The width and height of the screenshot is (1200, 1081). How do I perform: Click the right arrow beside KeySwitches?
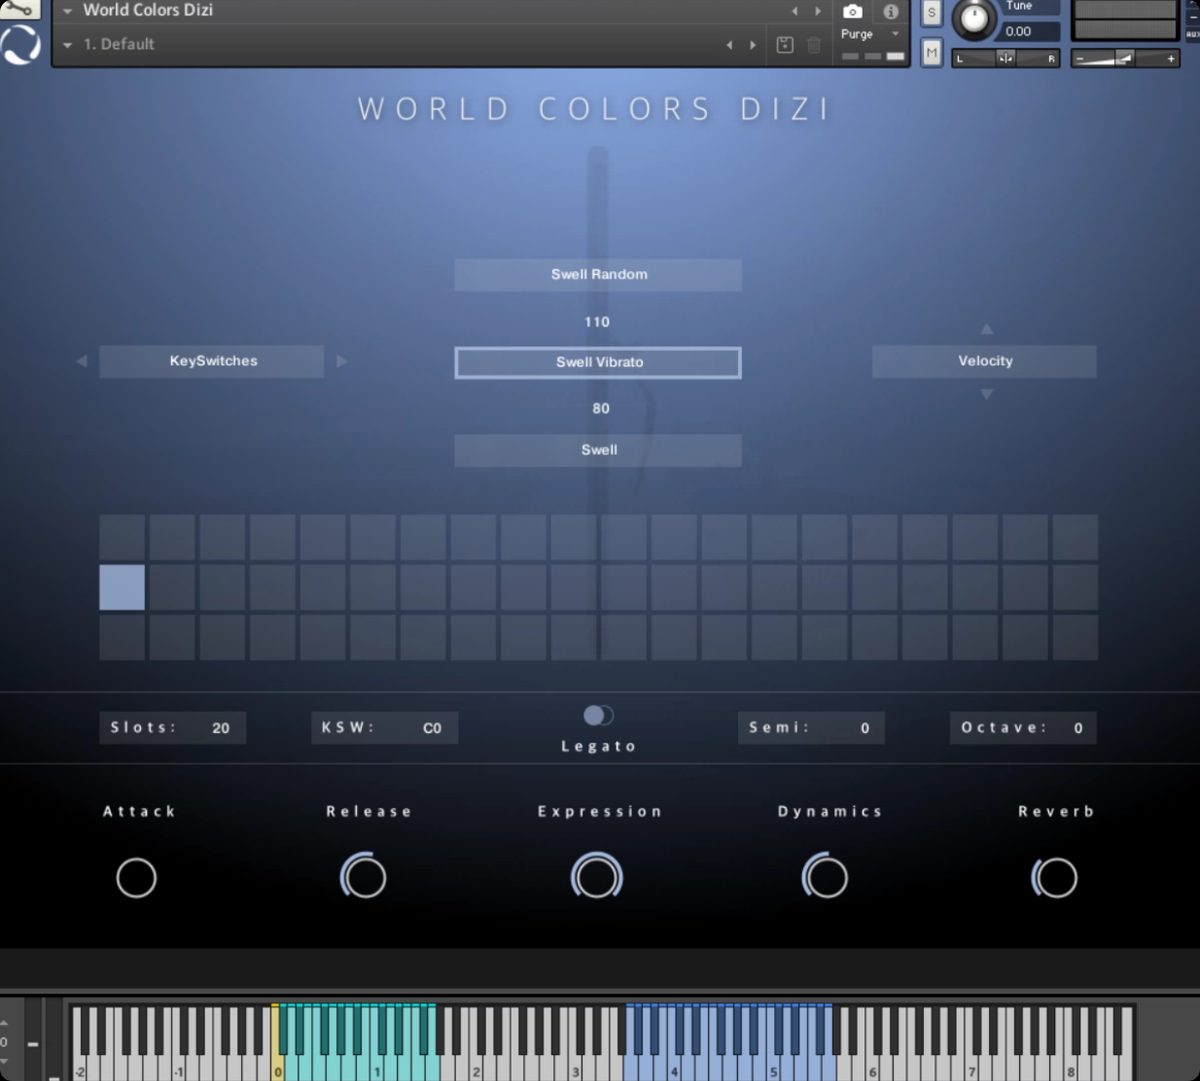(342, 361)
